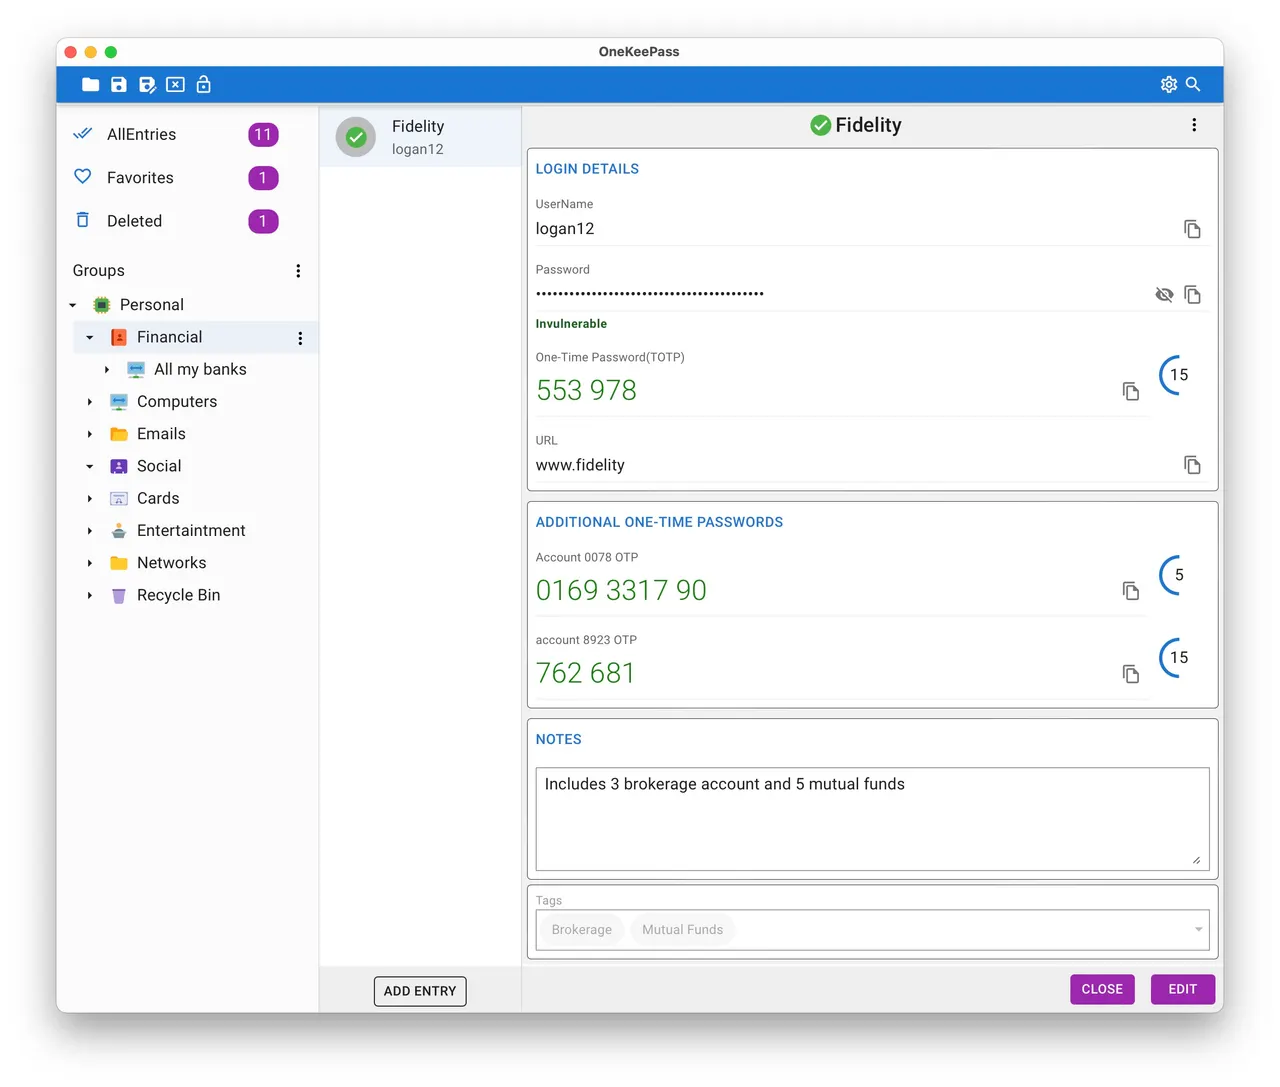Click the Fidelity entry title heading

click(x=868, y=125)
